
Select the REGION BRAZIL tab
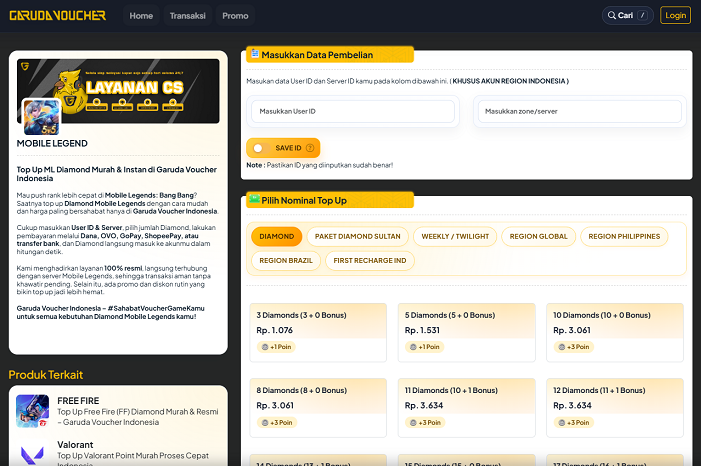coord(286,261)
